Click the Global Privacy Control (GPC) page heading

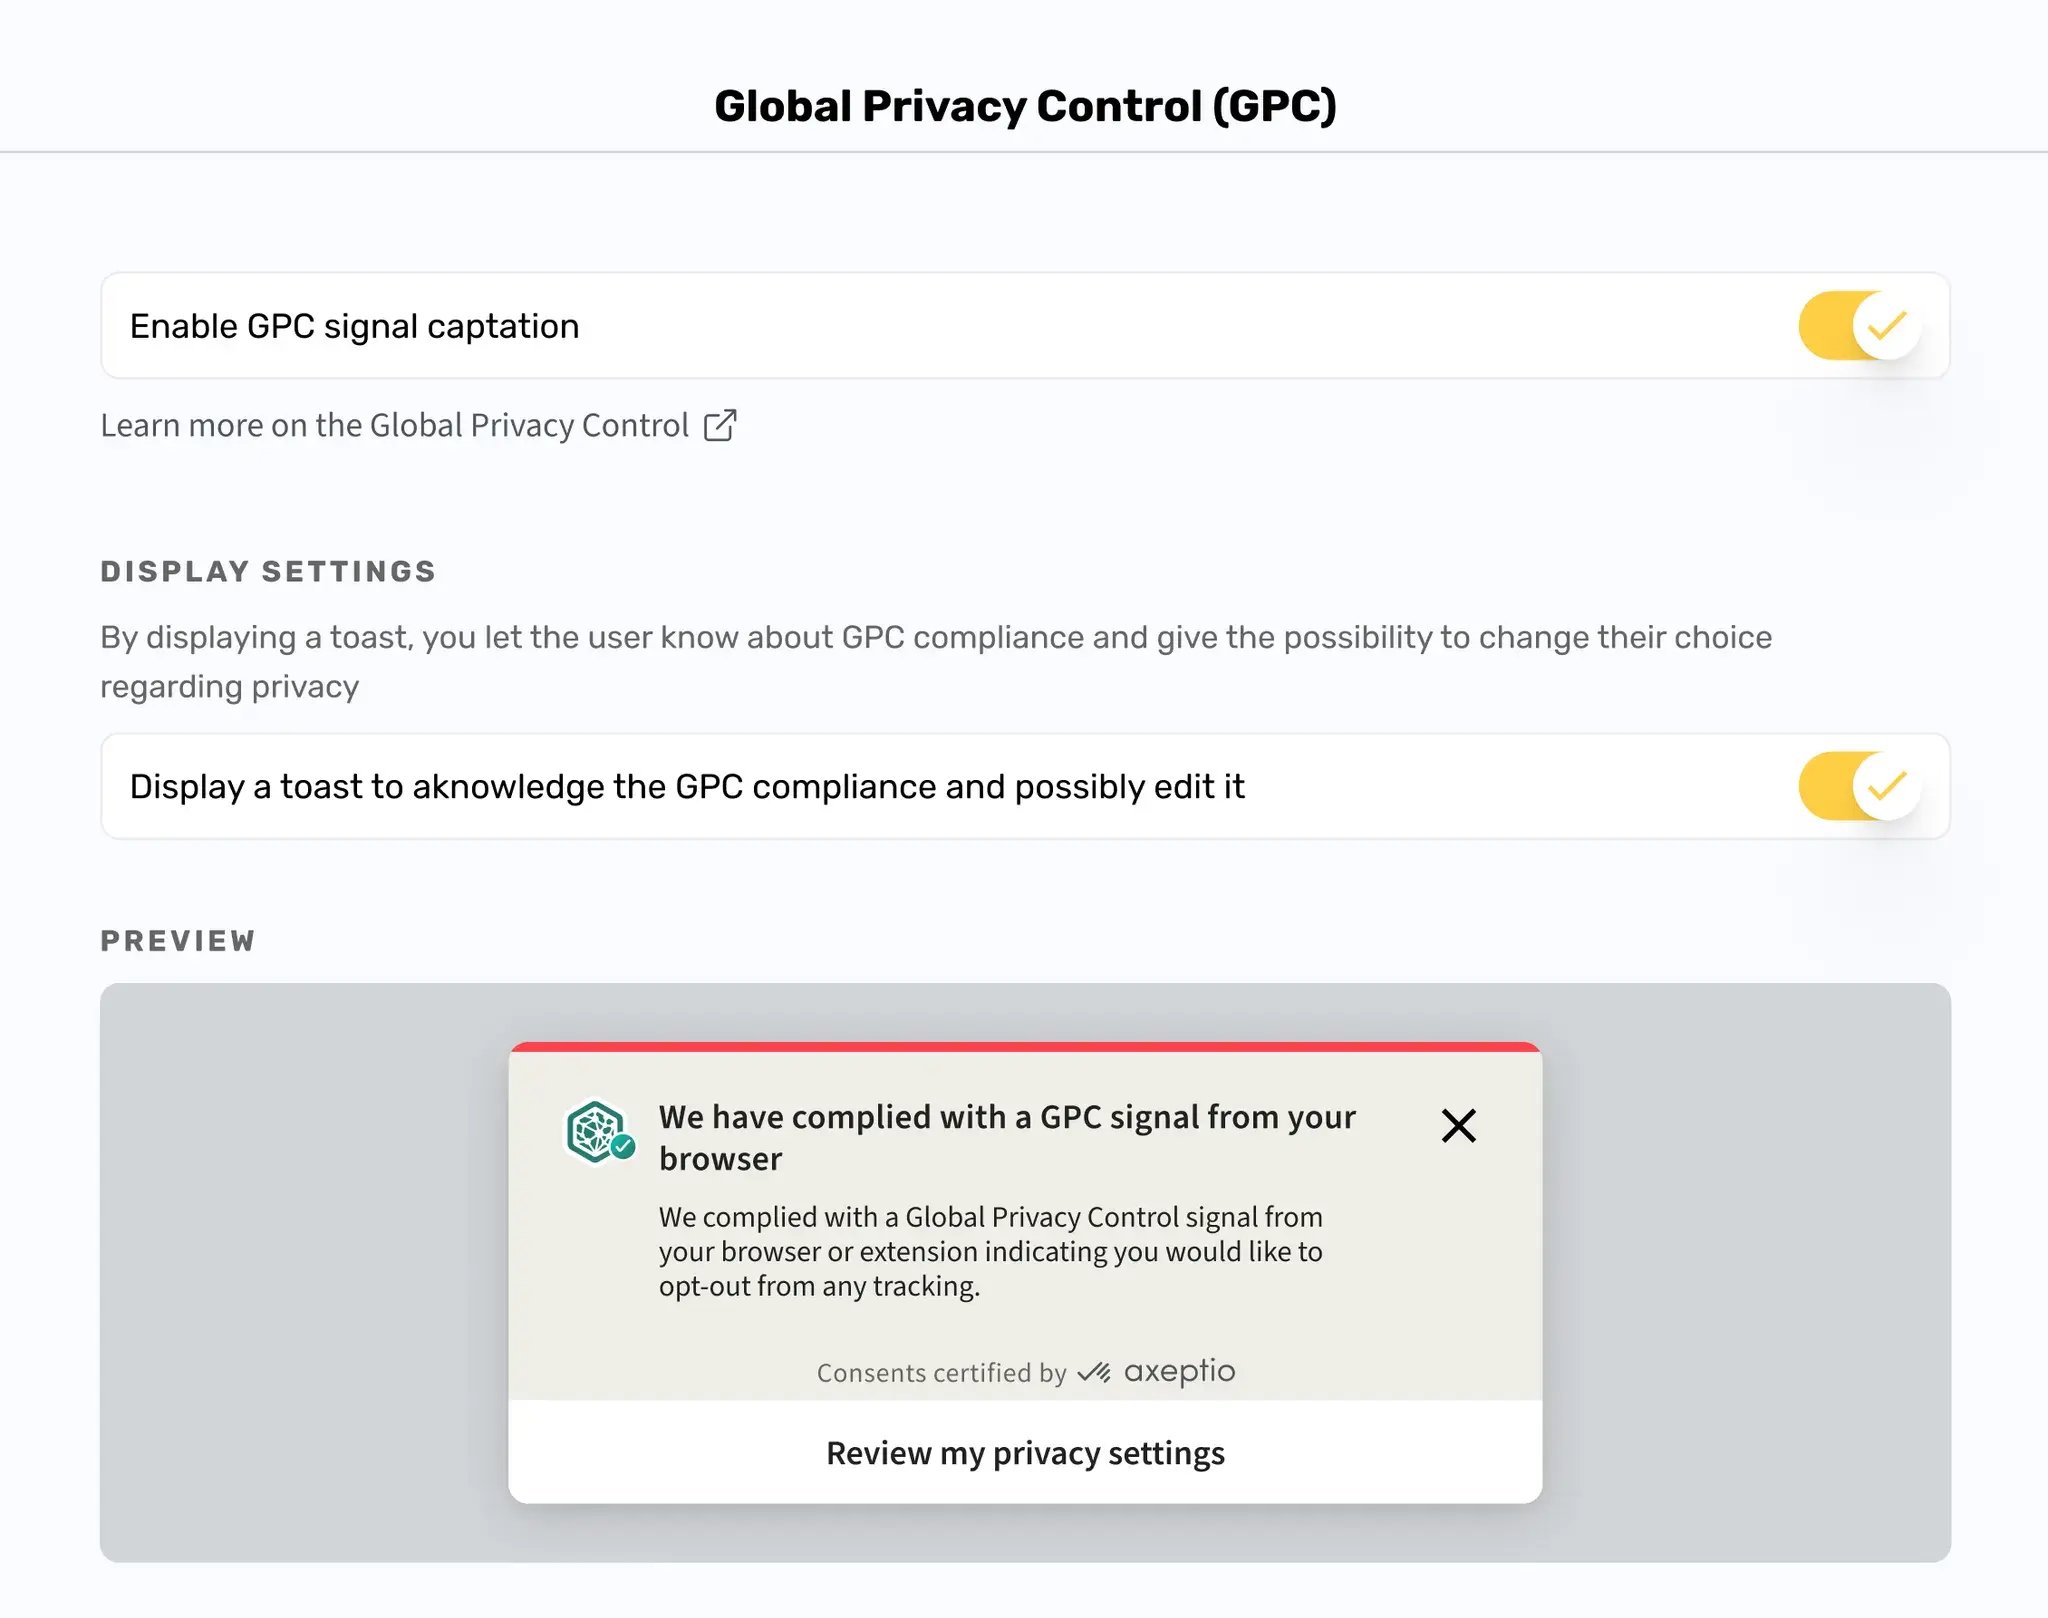[1025, 106]
